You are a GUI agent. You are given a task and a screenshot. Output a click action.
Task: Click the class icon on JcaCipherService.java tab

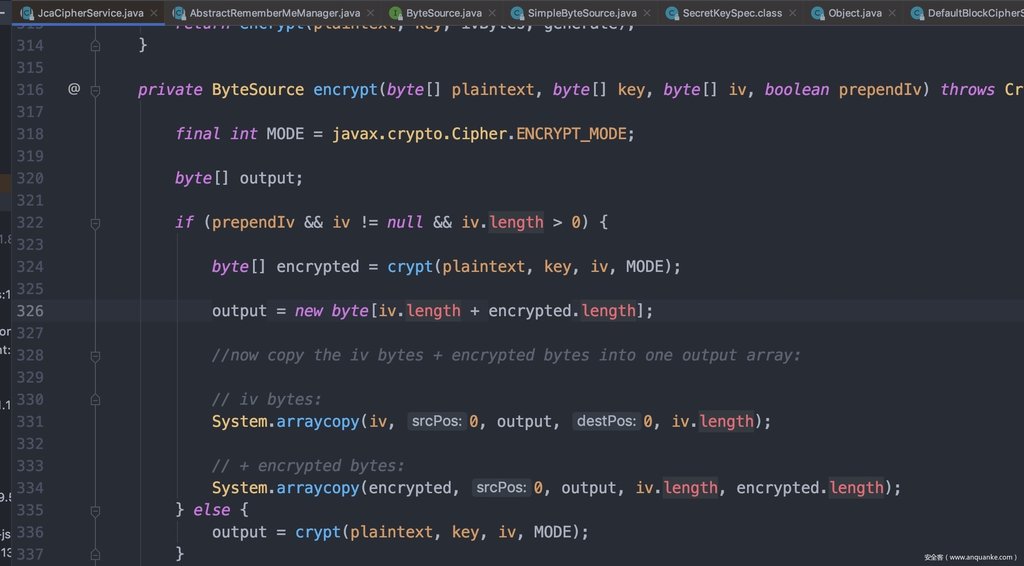[27, 13]
